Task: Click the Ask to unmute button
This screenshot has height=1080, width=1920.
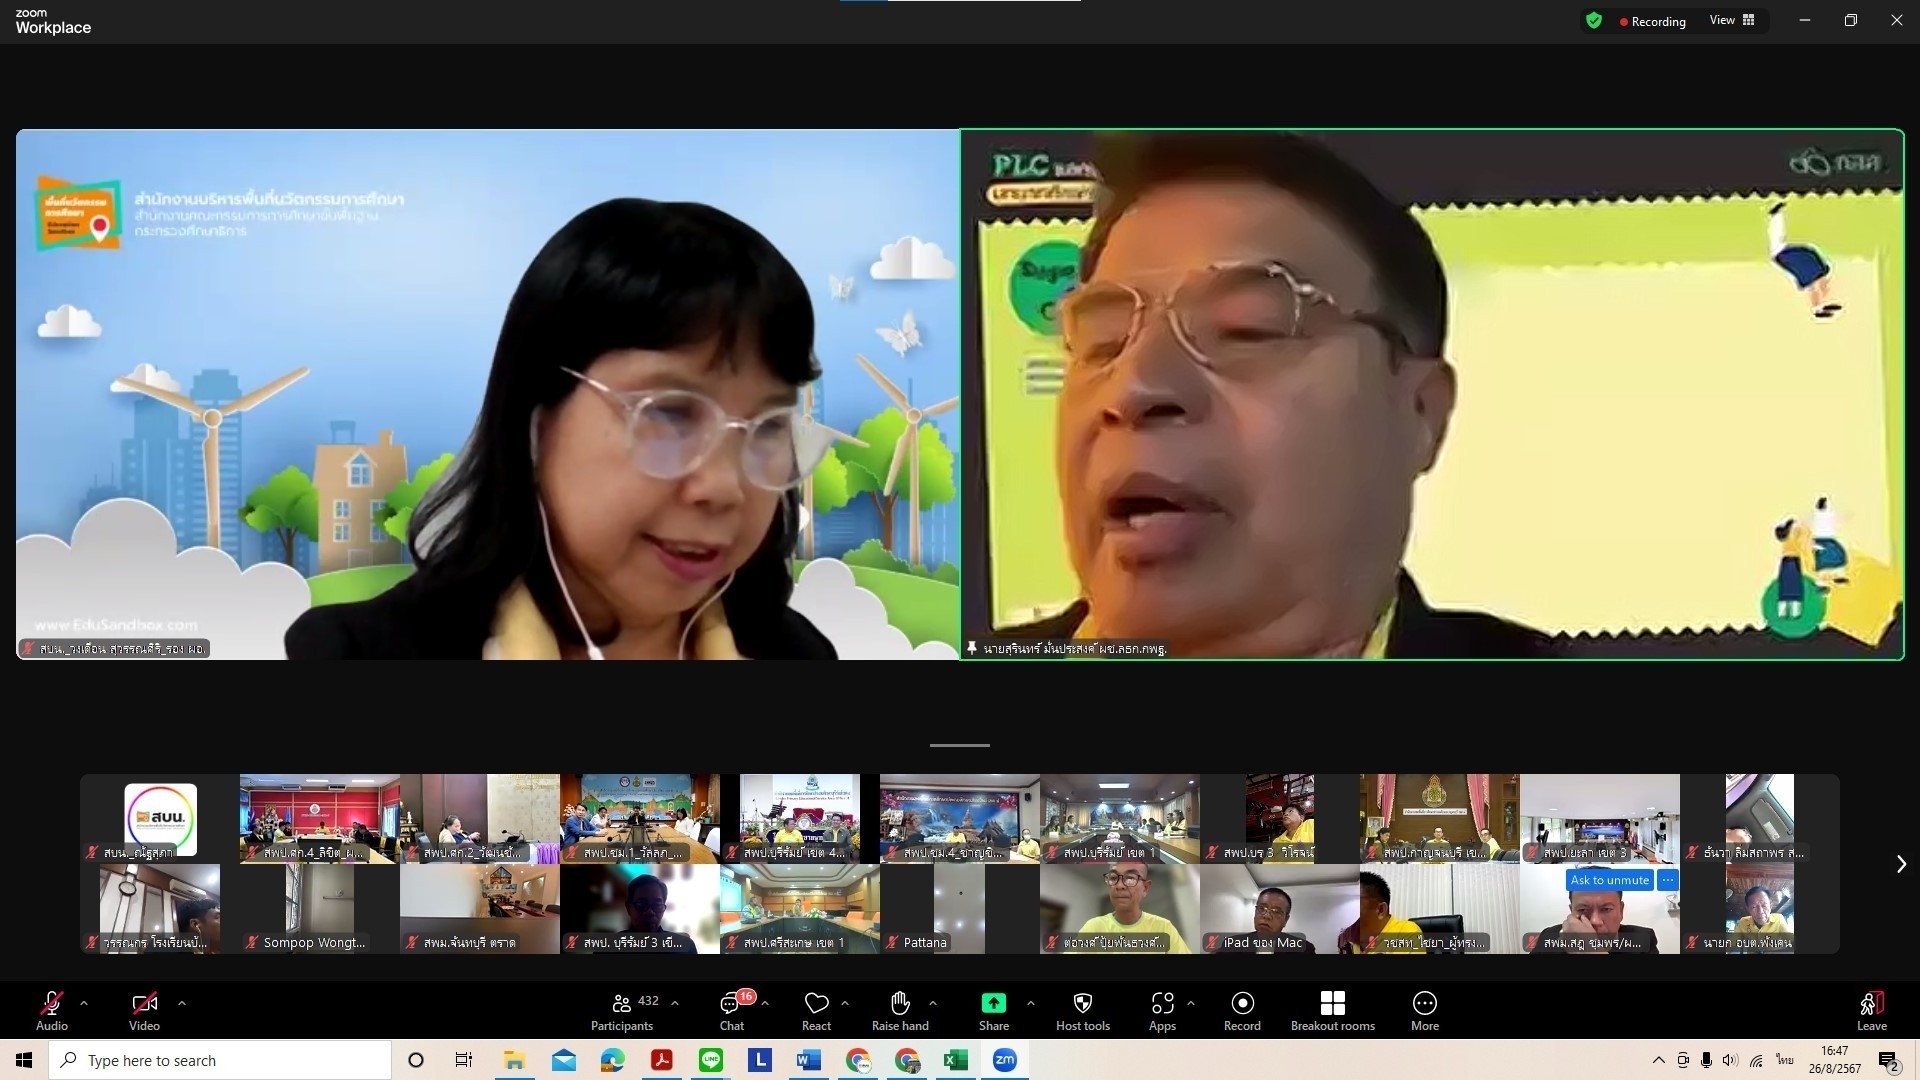Action: point(1609,880)
